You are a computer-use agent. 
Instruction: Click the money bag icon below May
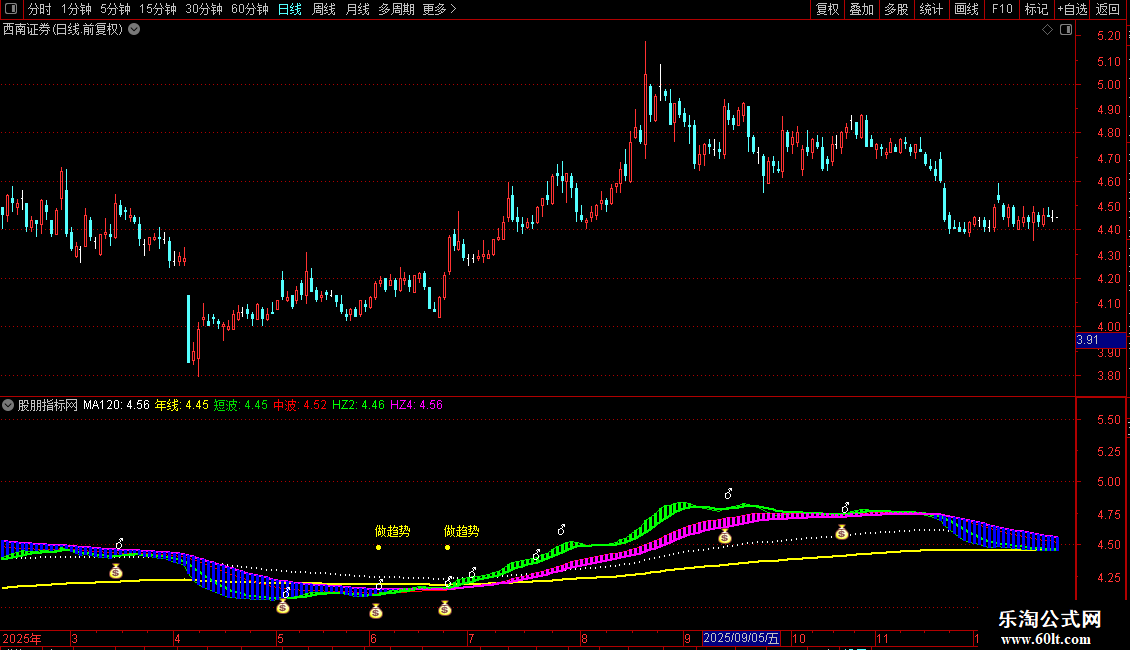pos(283,606)
